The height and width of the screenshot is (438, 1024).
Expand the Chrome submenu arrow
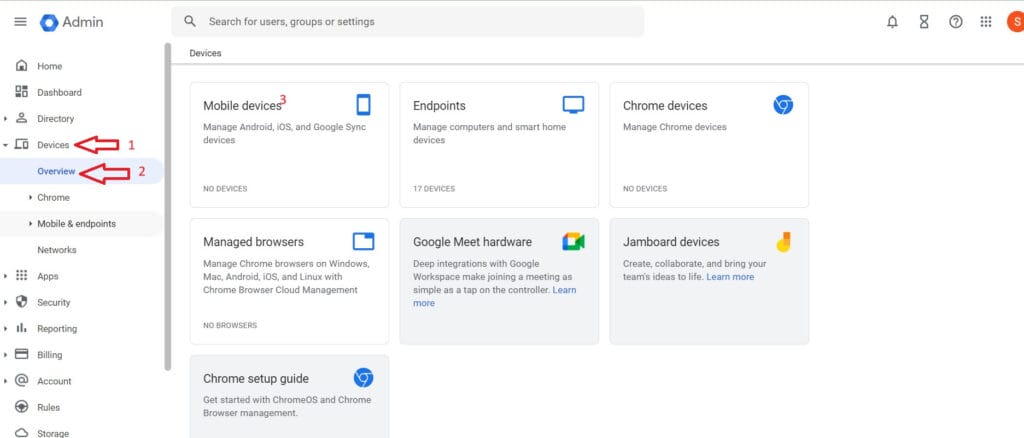pos(31,197)
